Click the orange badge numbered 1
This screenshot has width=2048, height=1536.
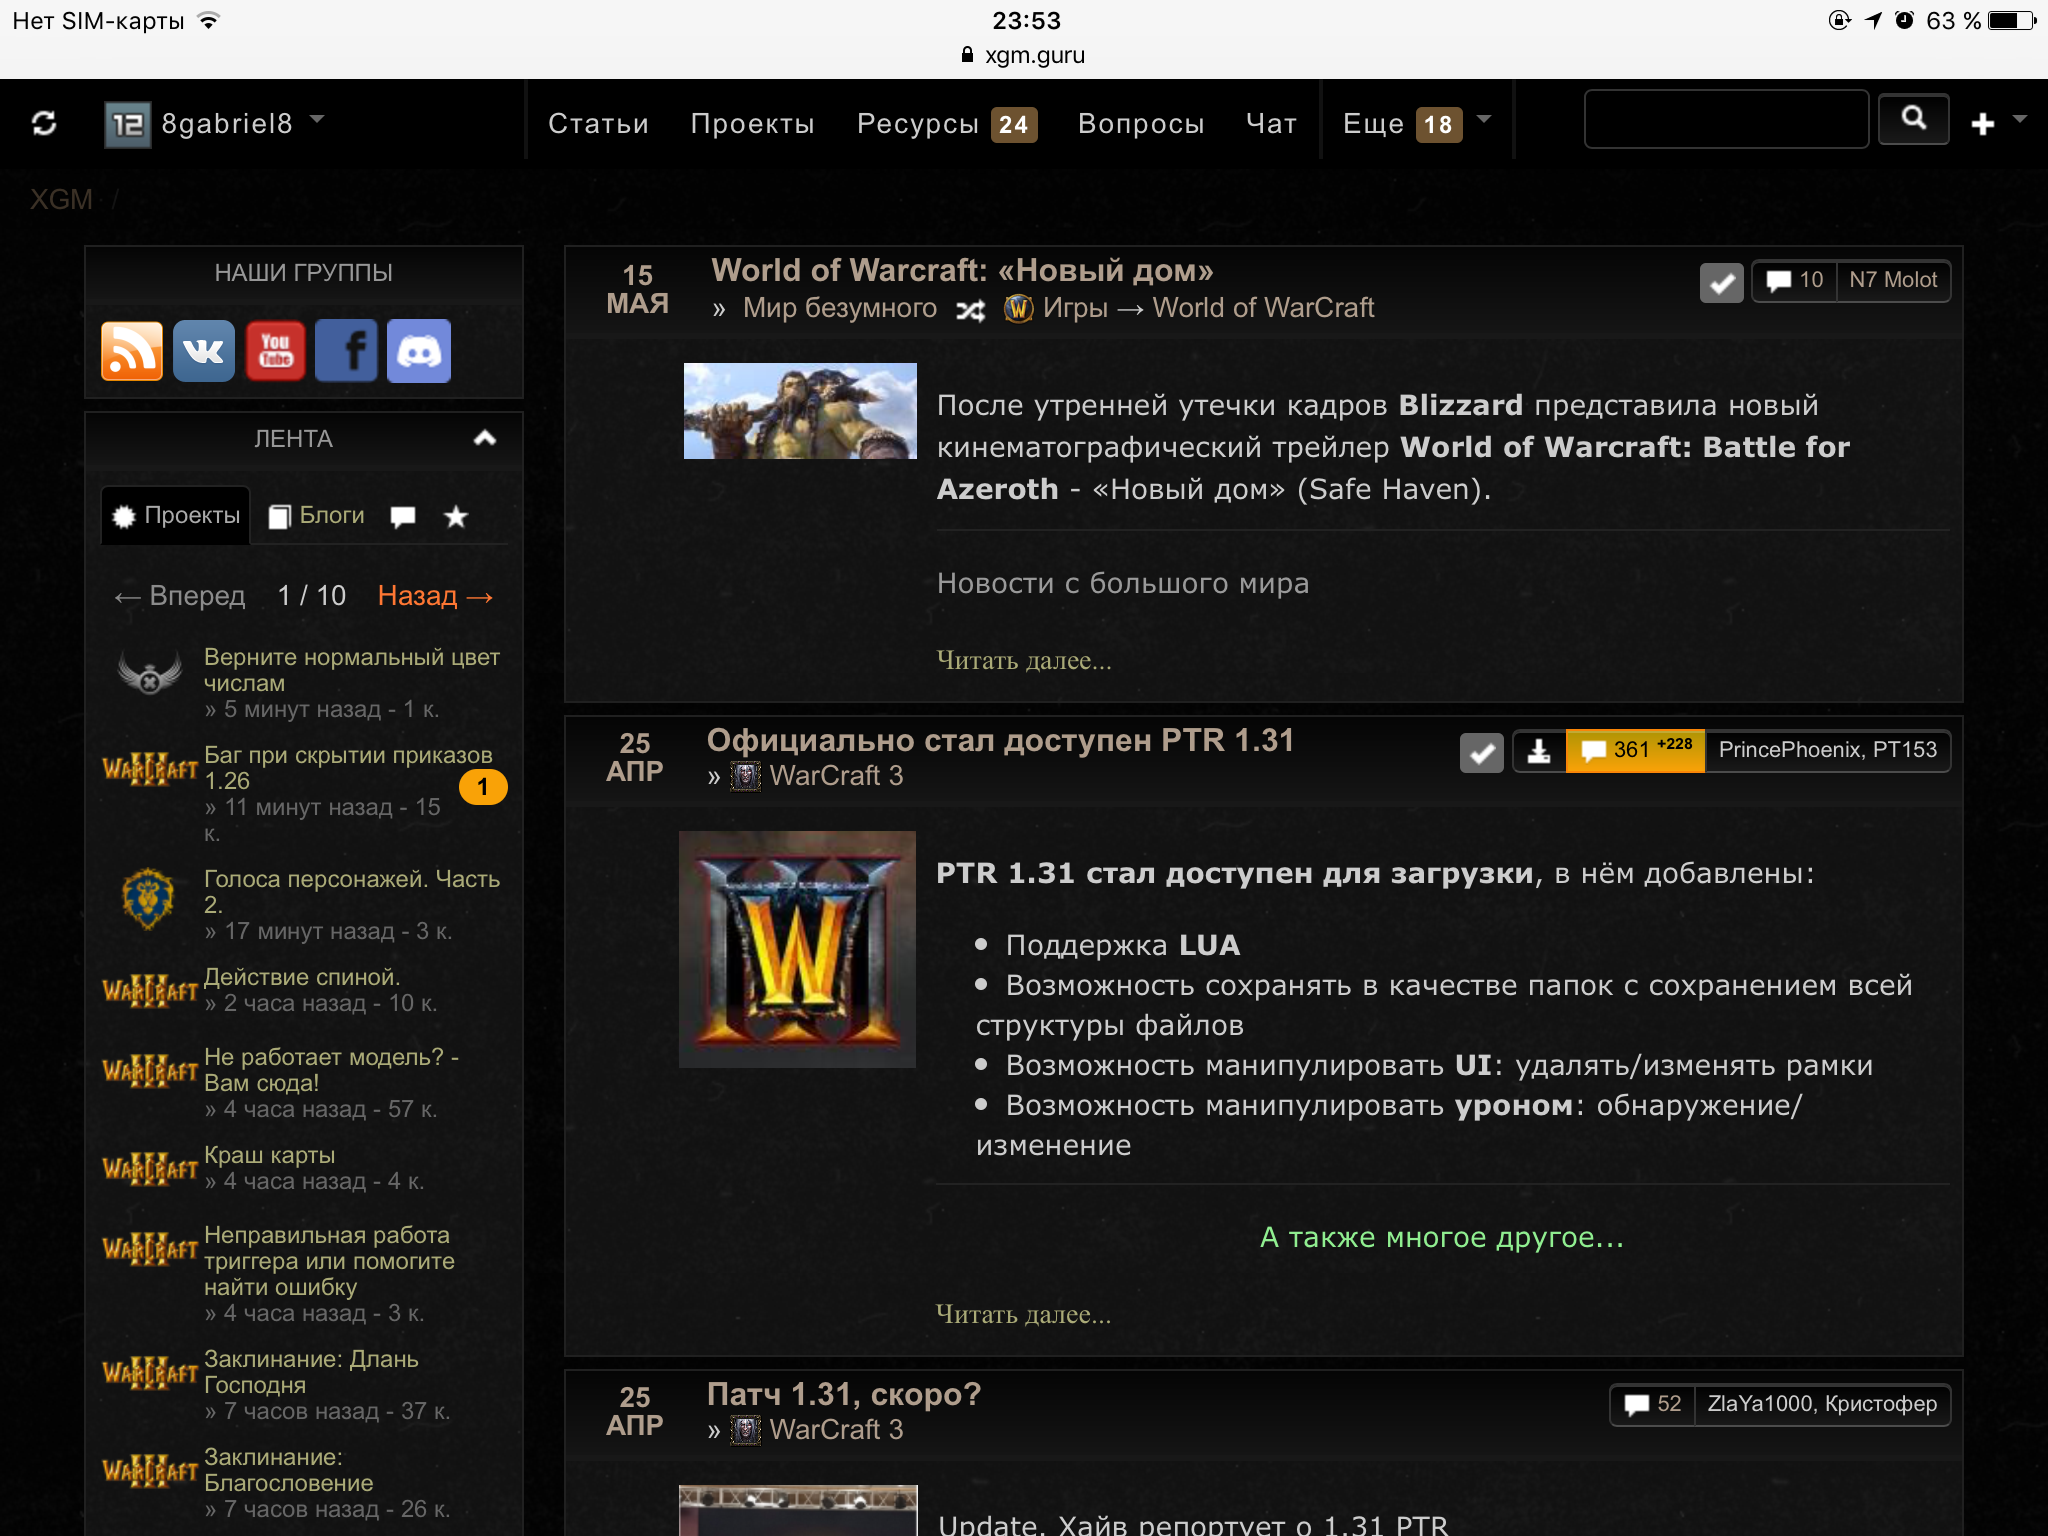(483, 787)
